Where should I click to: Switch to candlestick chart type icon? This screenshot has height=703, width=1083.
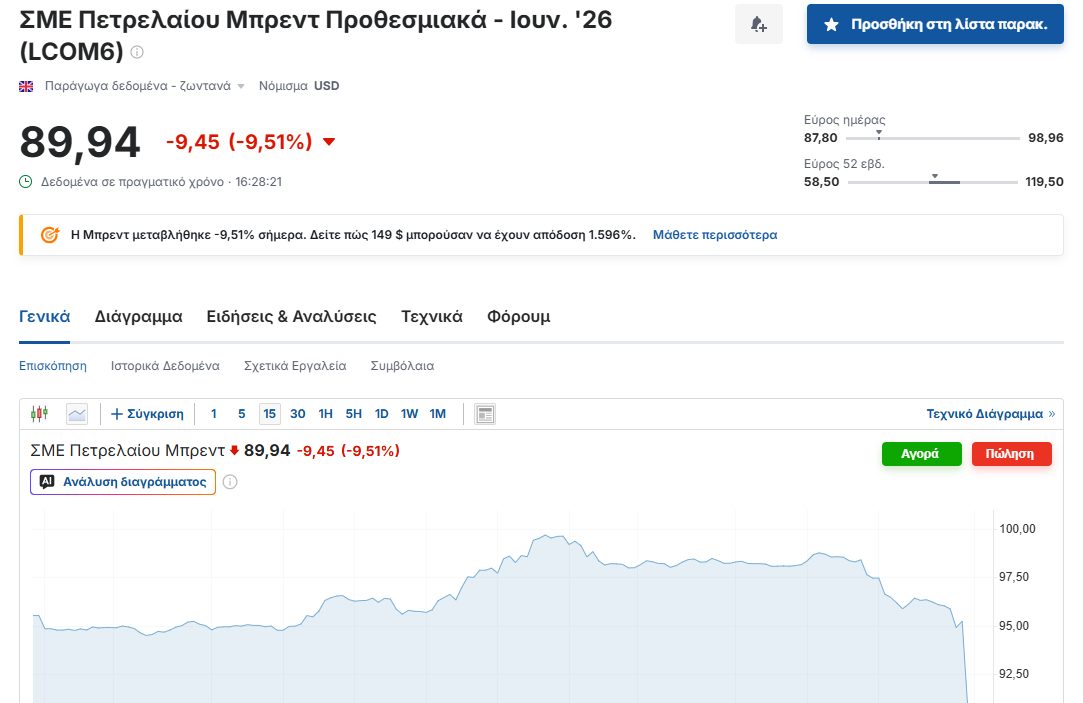point(39,414)
